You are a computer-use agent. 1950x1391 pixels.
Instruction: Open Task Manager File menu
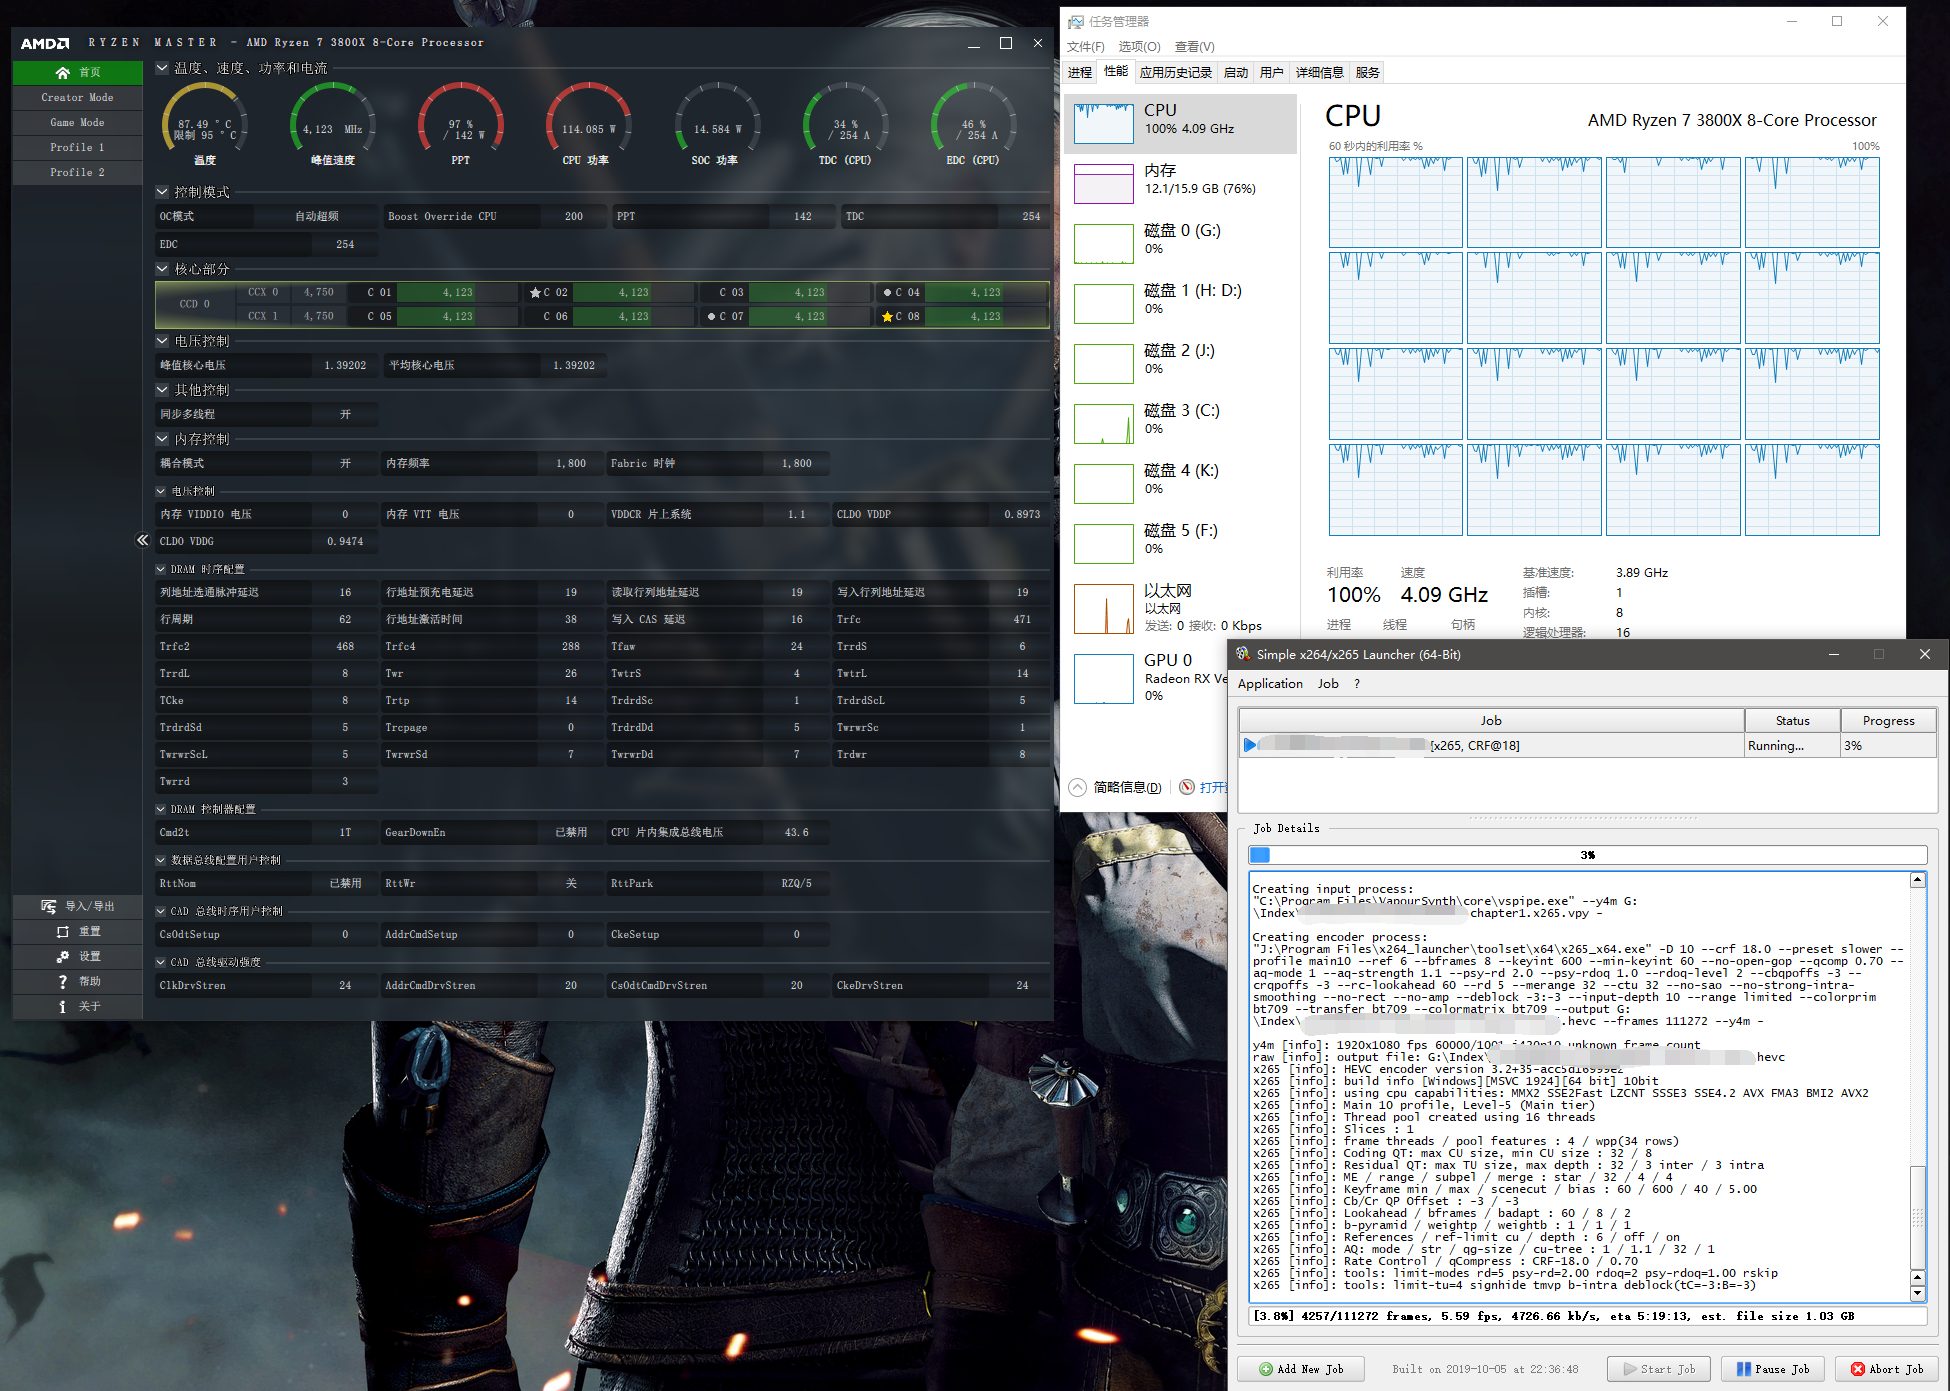point(1086,47)
